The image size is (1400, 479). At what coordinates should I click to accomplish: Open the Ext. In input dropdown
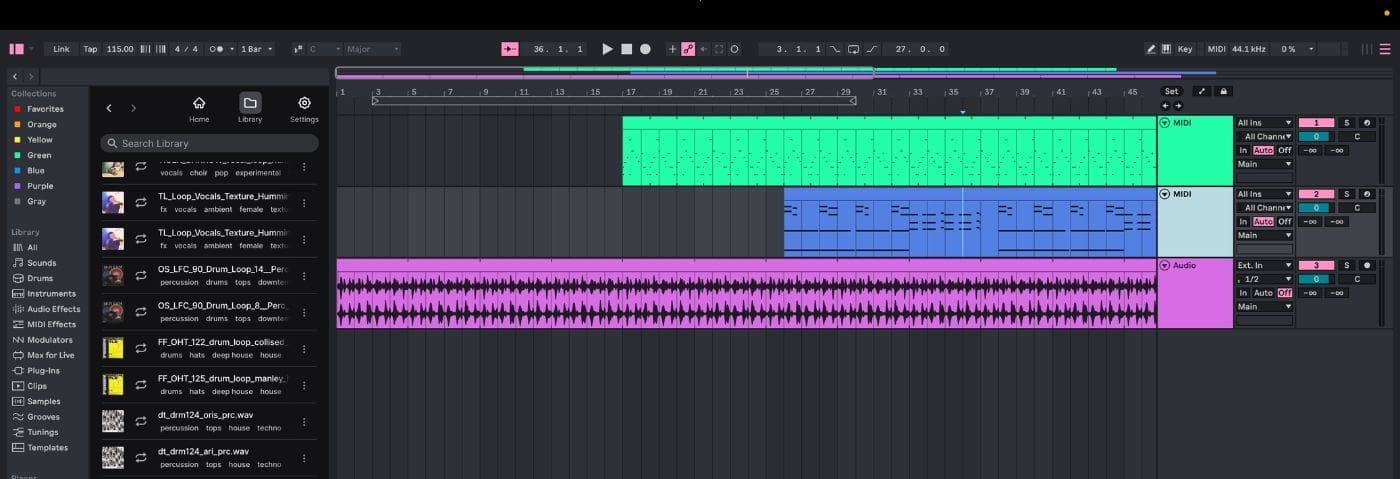coord(1264,266)
